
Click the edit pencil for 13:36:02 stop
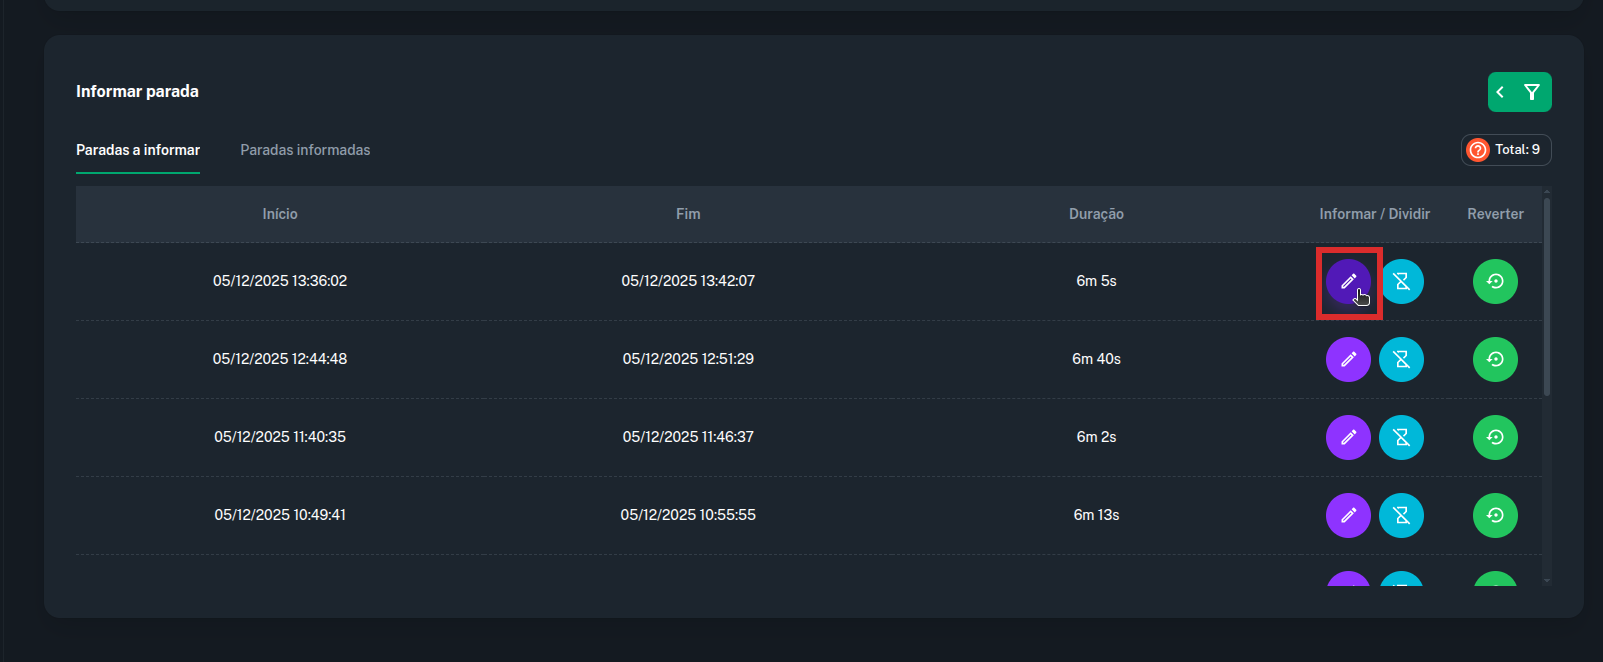(x=1348, y=281)
